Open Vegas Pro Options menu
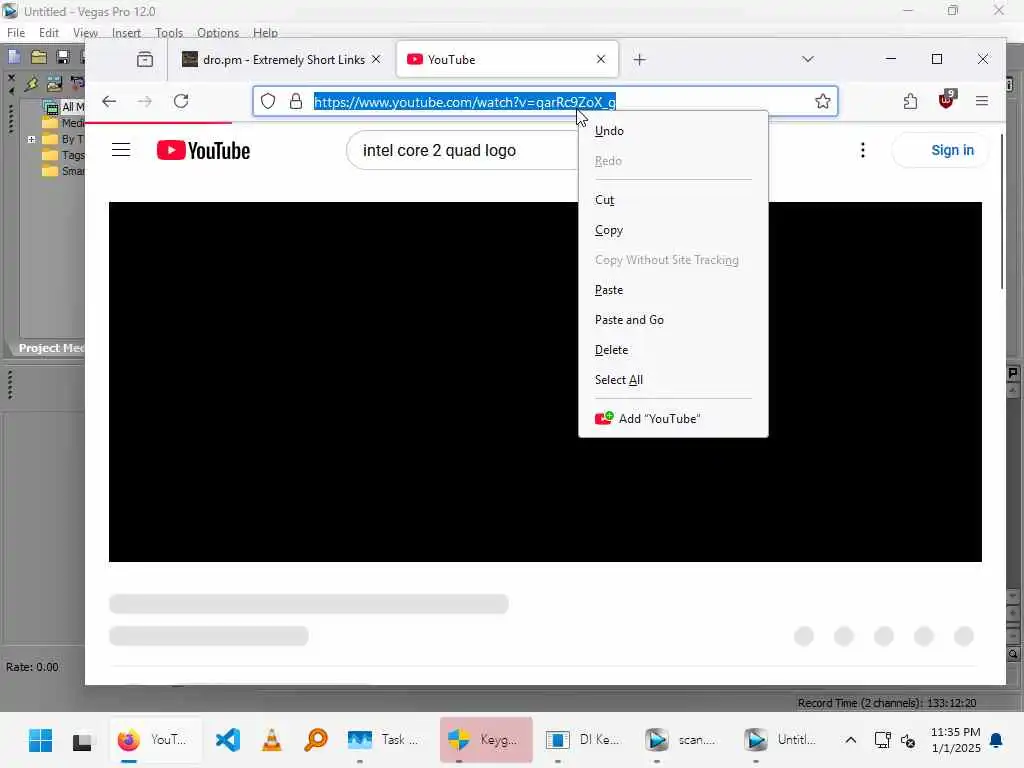 click(x=217, y=33)
